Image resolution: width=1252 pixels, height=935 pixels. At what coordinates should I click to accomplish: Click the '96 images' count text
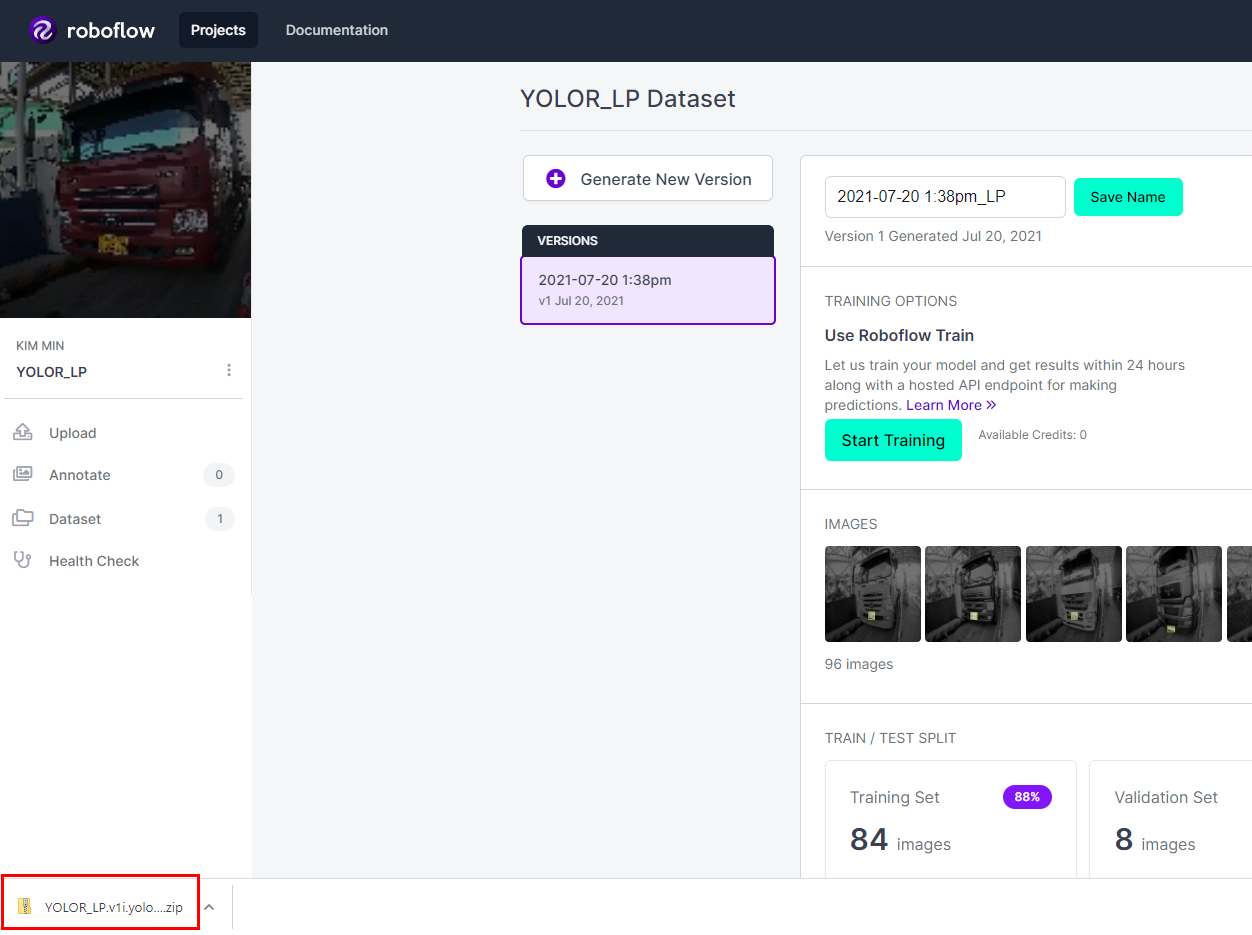click(x=859, y=664)
